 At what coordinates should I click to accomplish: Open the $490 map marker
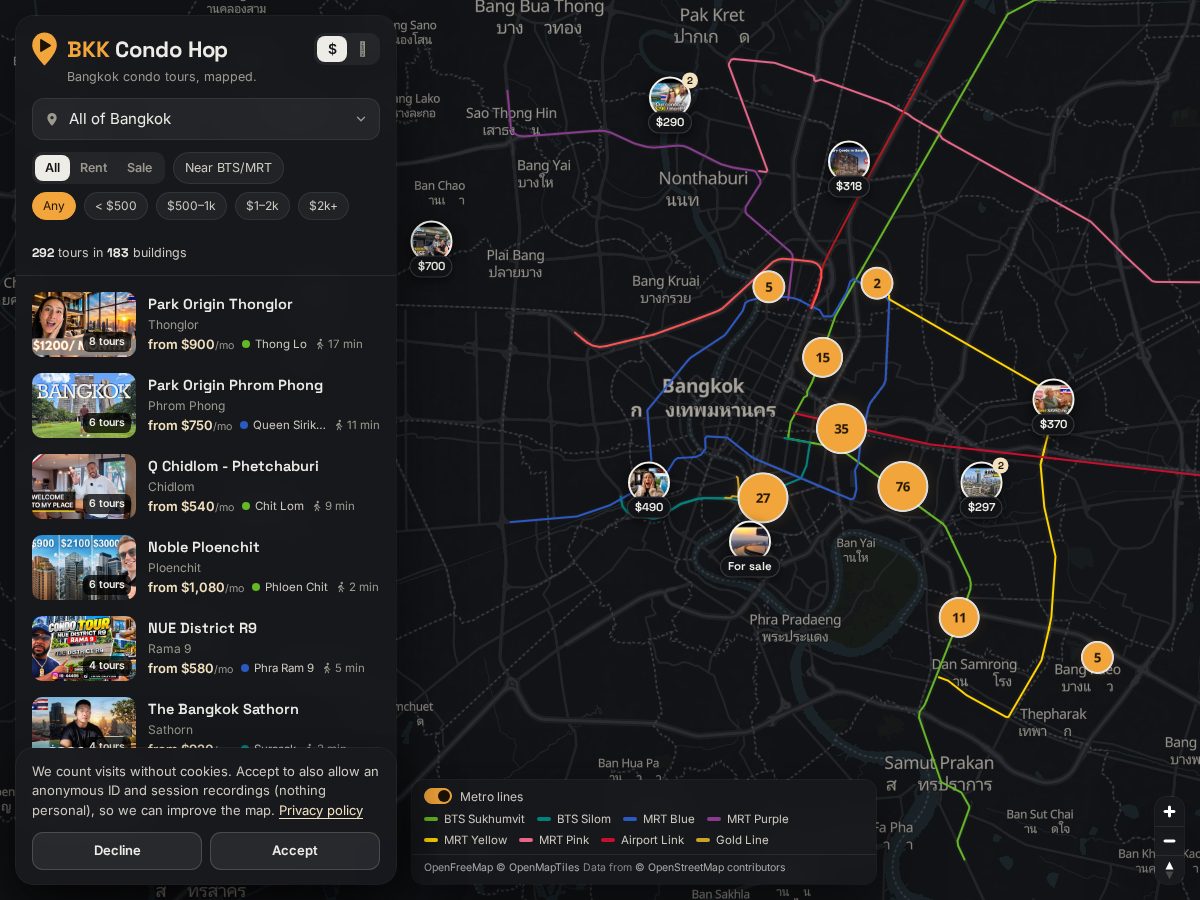pos(649,490)
